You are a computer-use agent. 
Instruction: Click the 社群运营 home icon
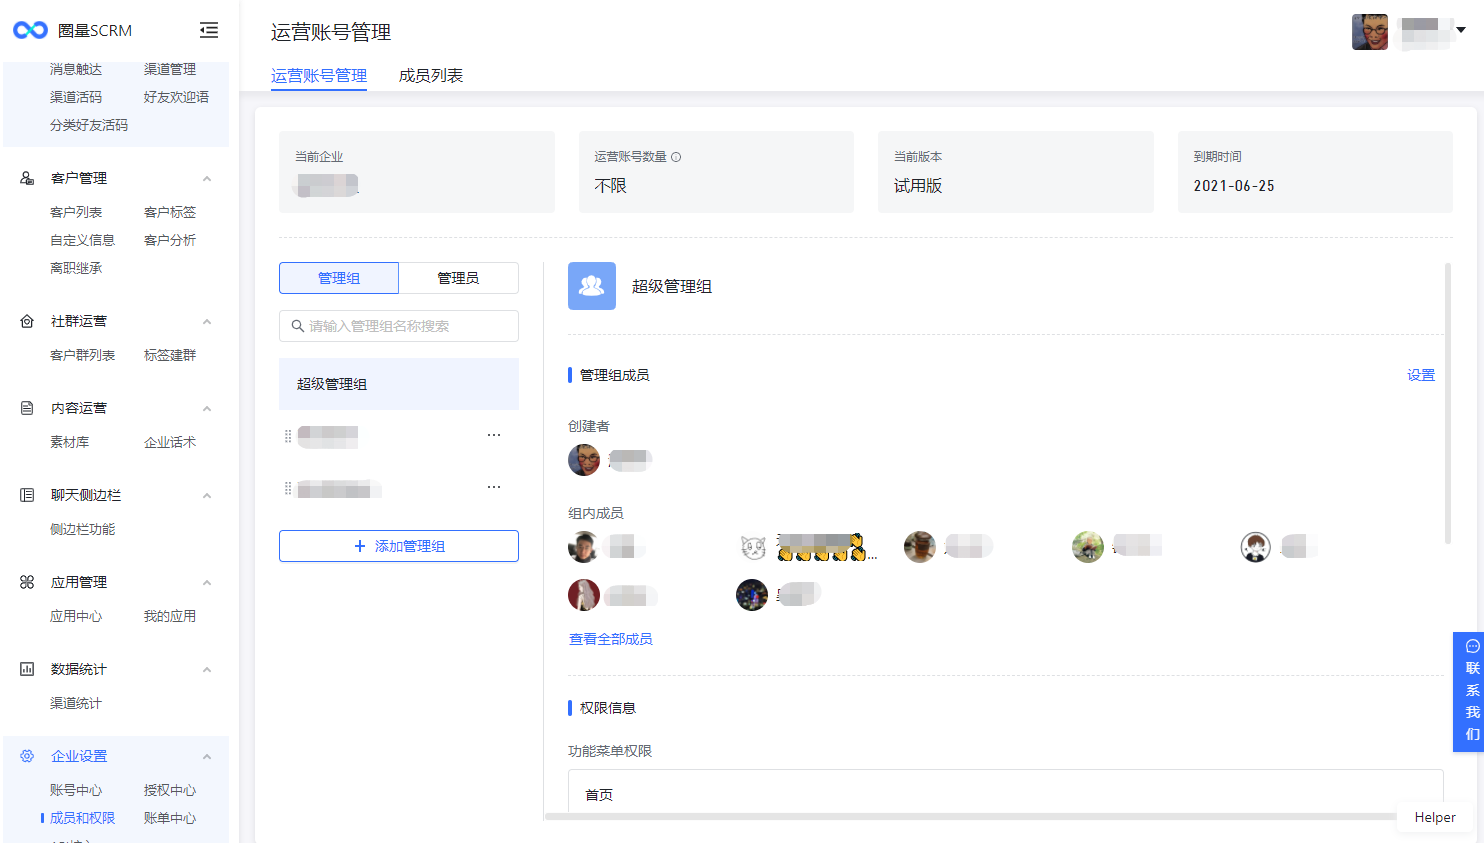click(27, 321)
